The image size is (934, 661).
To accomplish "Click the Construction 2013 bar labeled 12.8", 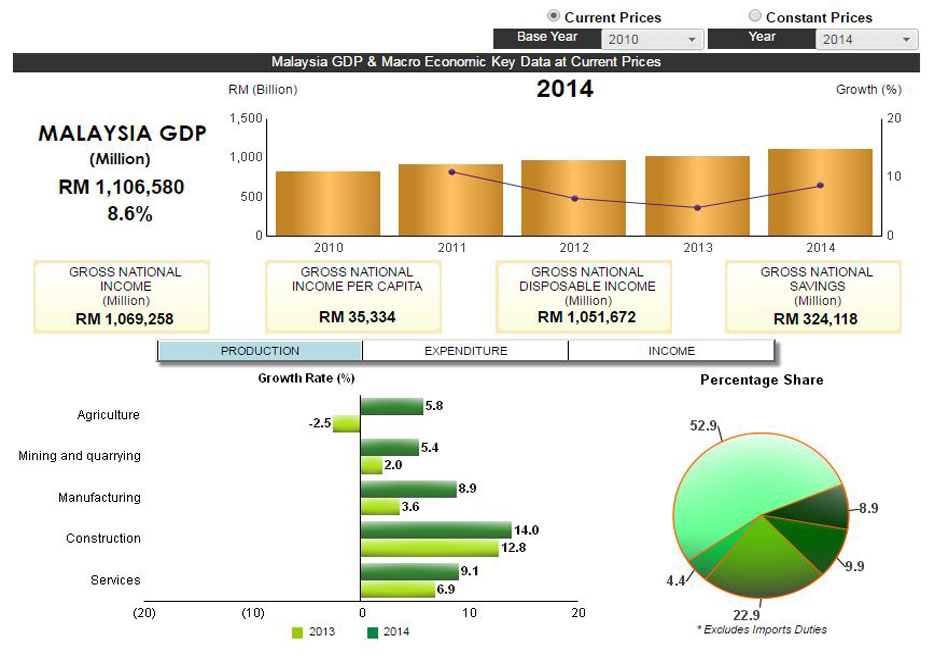I will (429, 548).
